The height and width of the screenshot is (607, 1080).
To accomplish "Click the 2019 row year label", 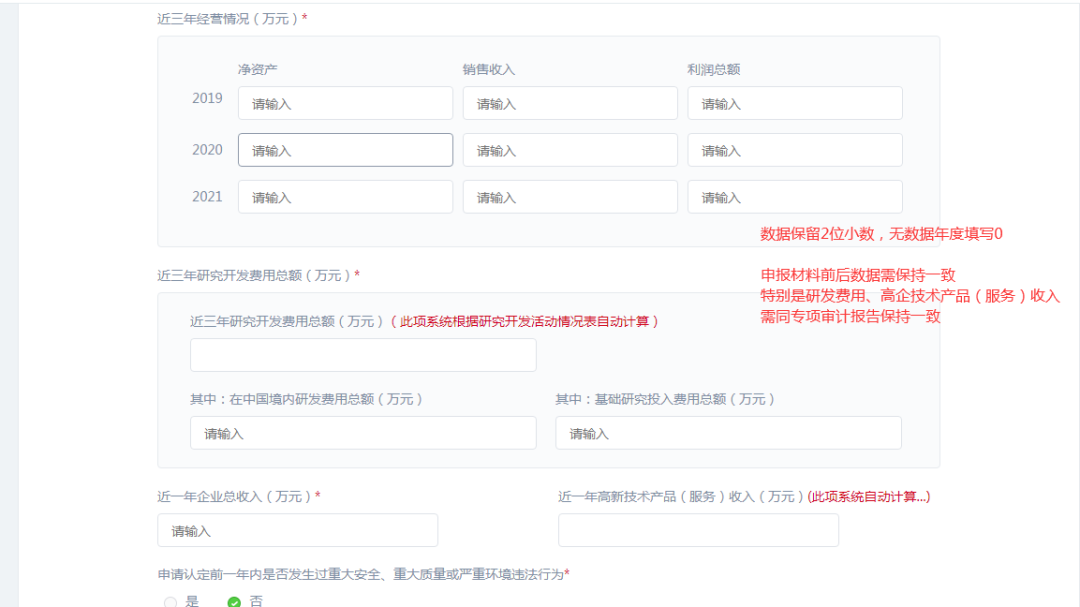I will pyautogui.click(x=207, y=99).
